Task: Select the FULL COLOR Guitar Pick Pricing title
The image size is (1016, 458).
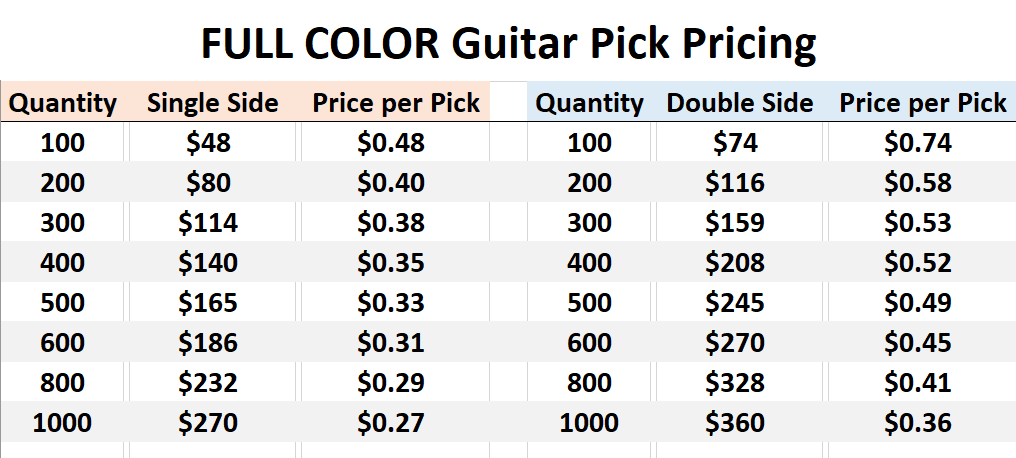Action: tap(508, 45)
